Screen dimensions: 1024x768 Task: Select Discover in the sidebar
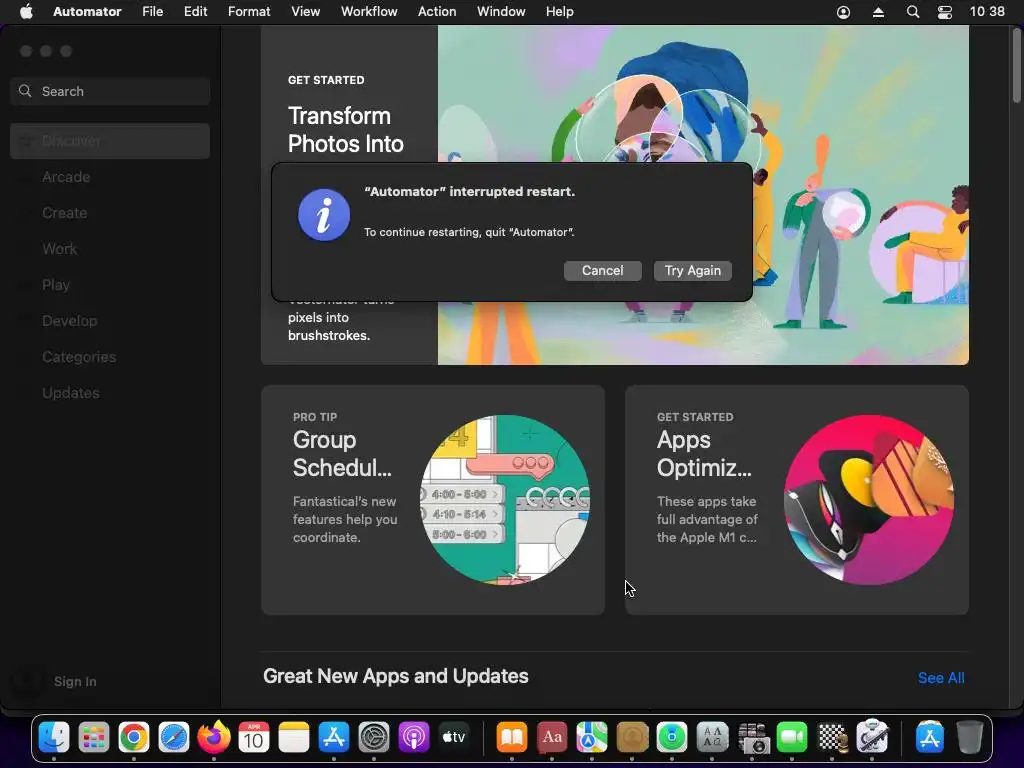[110, 141]
